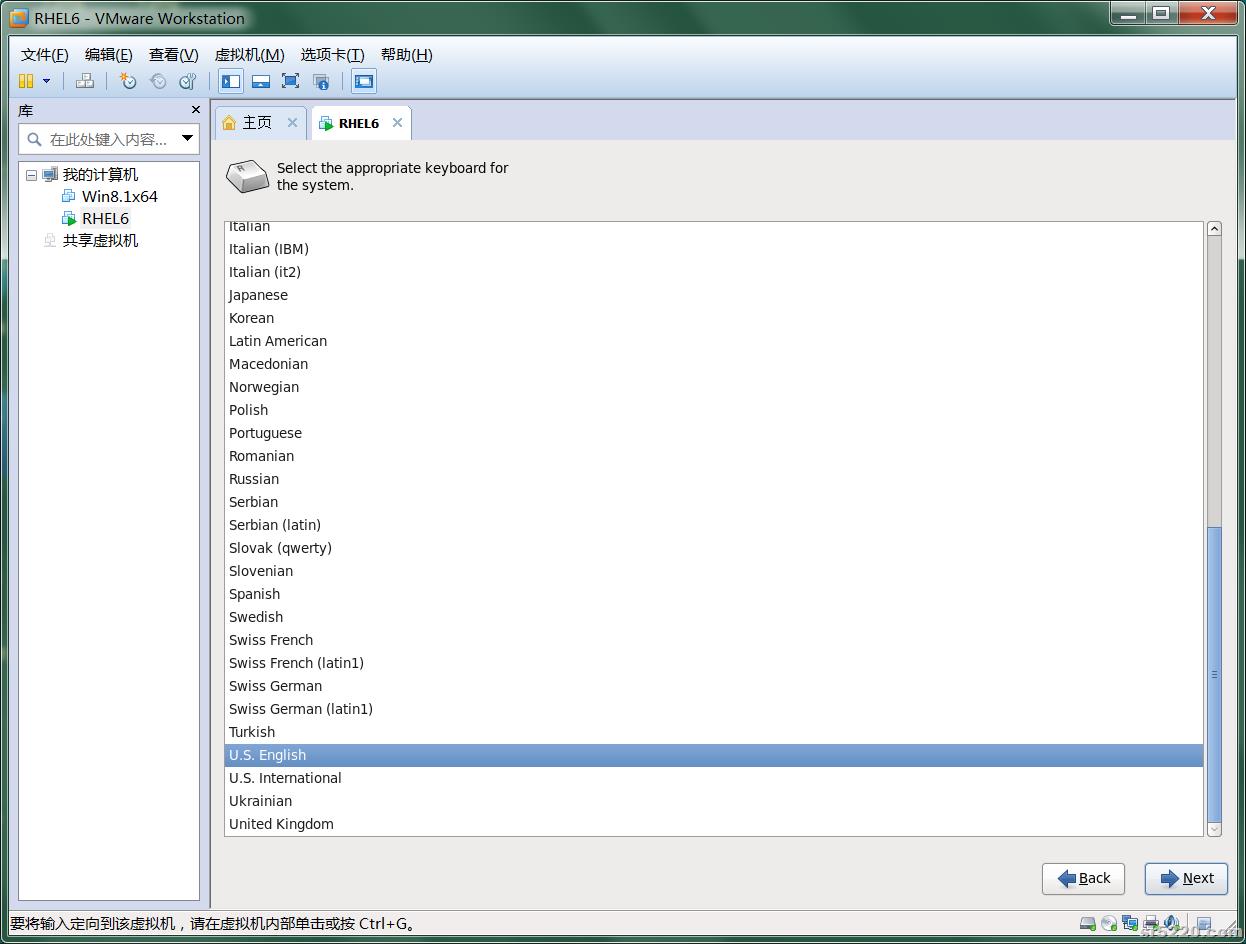Click the take snapshot clock icon
1246x944 pixels.
point(128,82)
